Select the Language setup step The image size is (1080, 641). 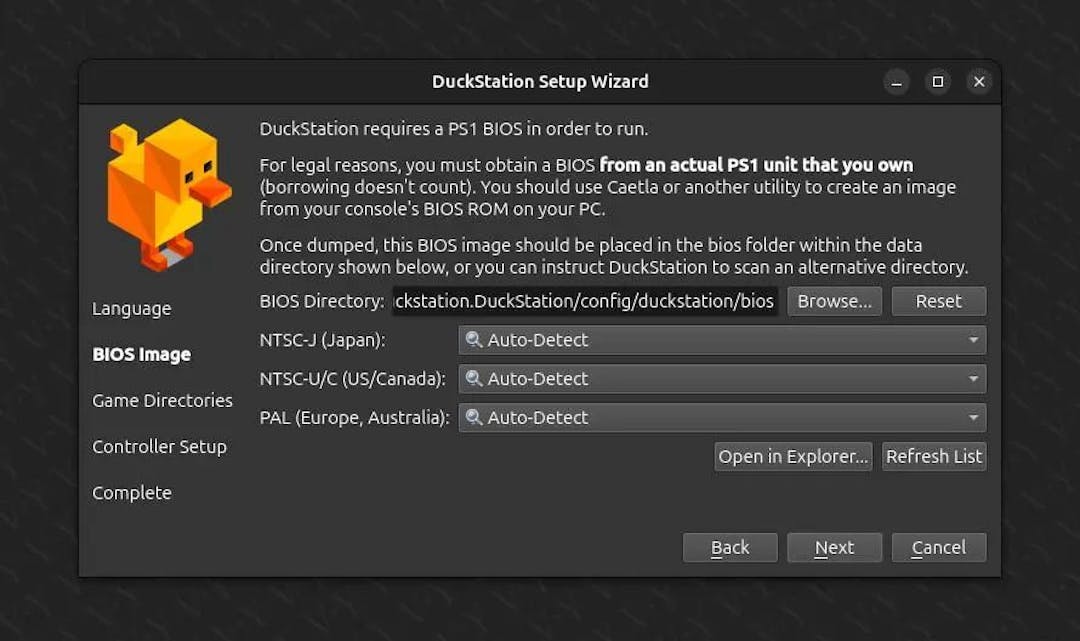pyautogui.click(x=131, y=308)
